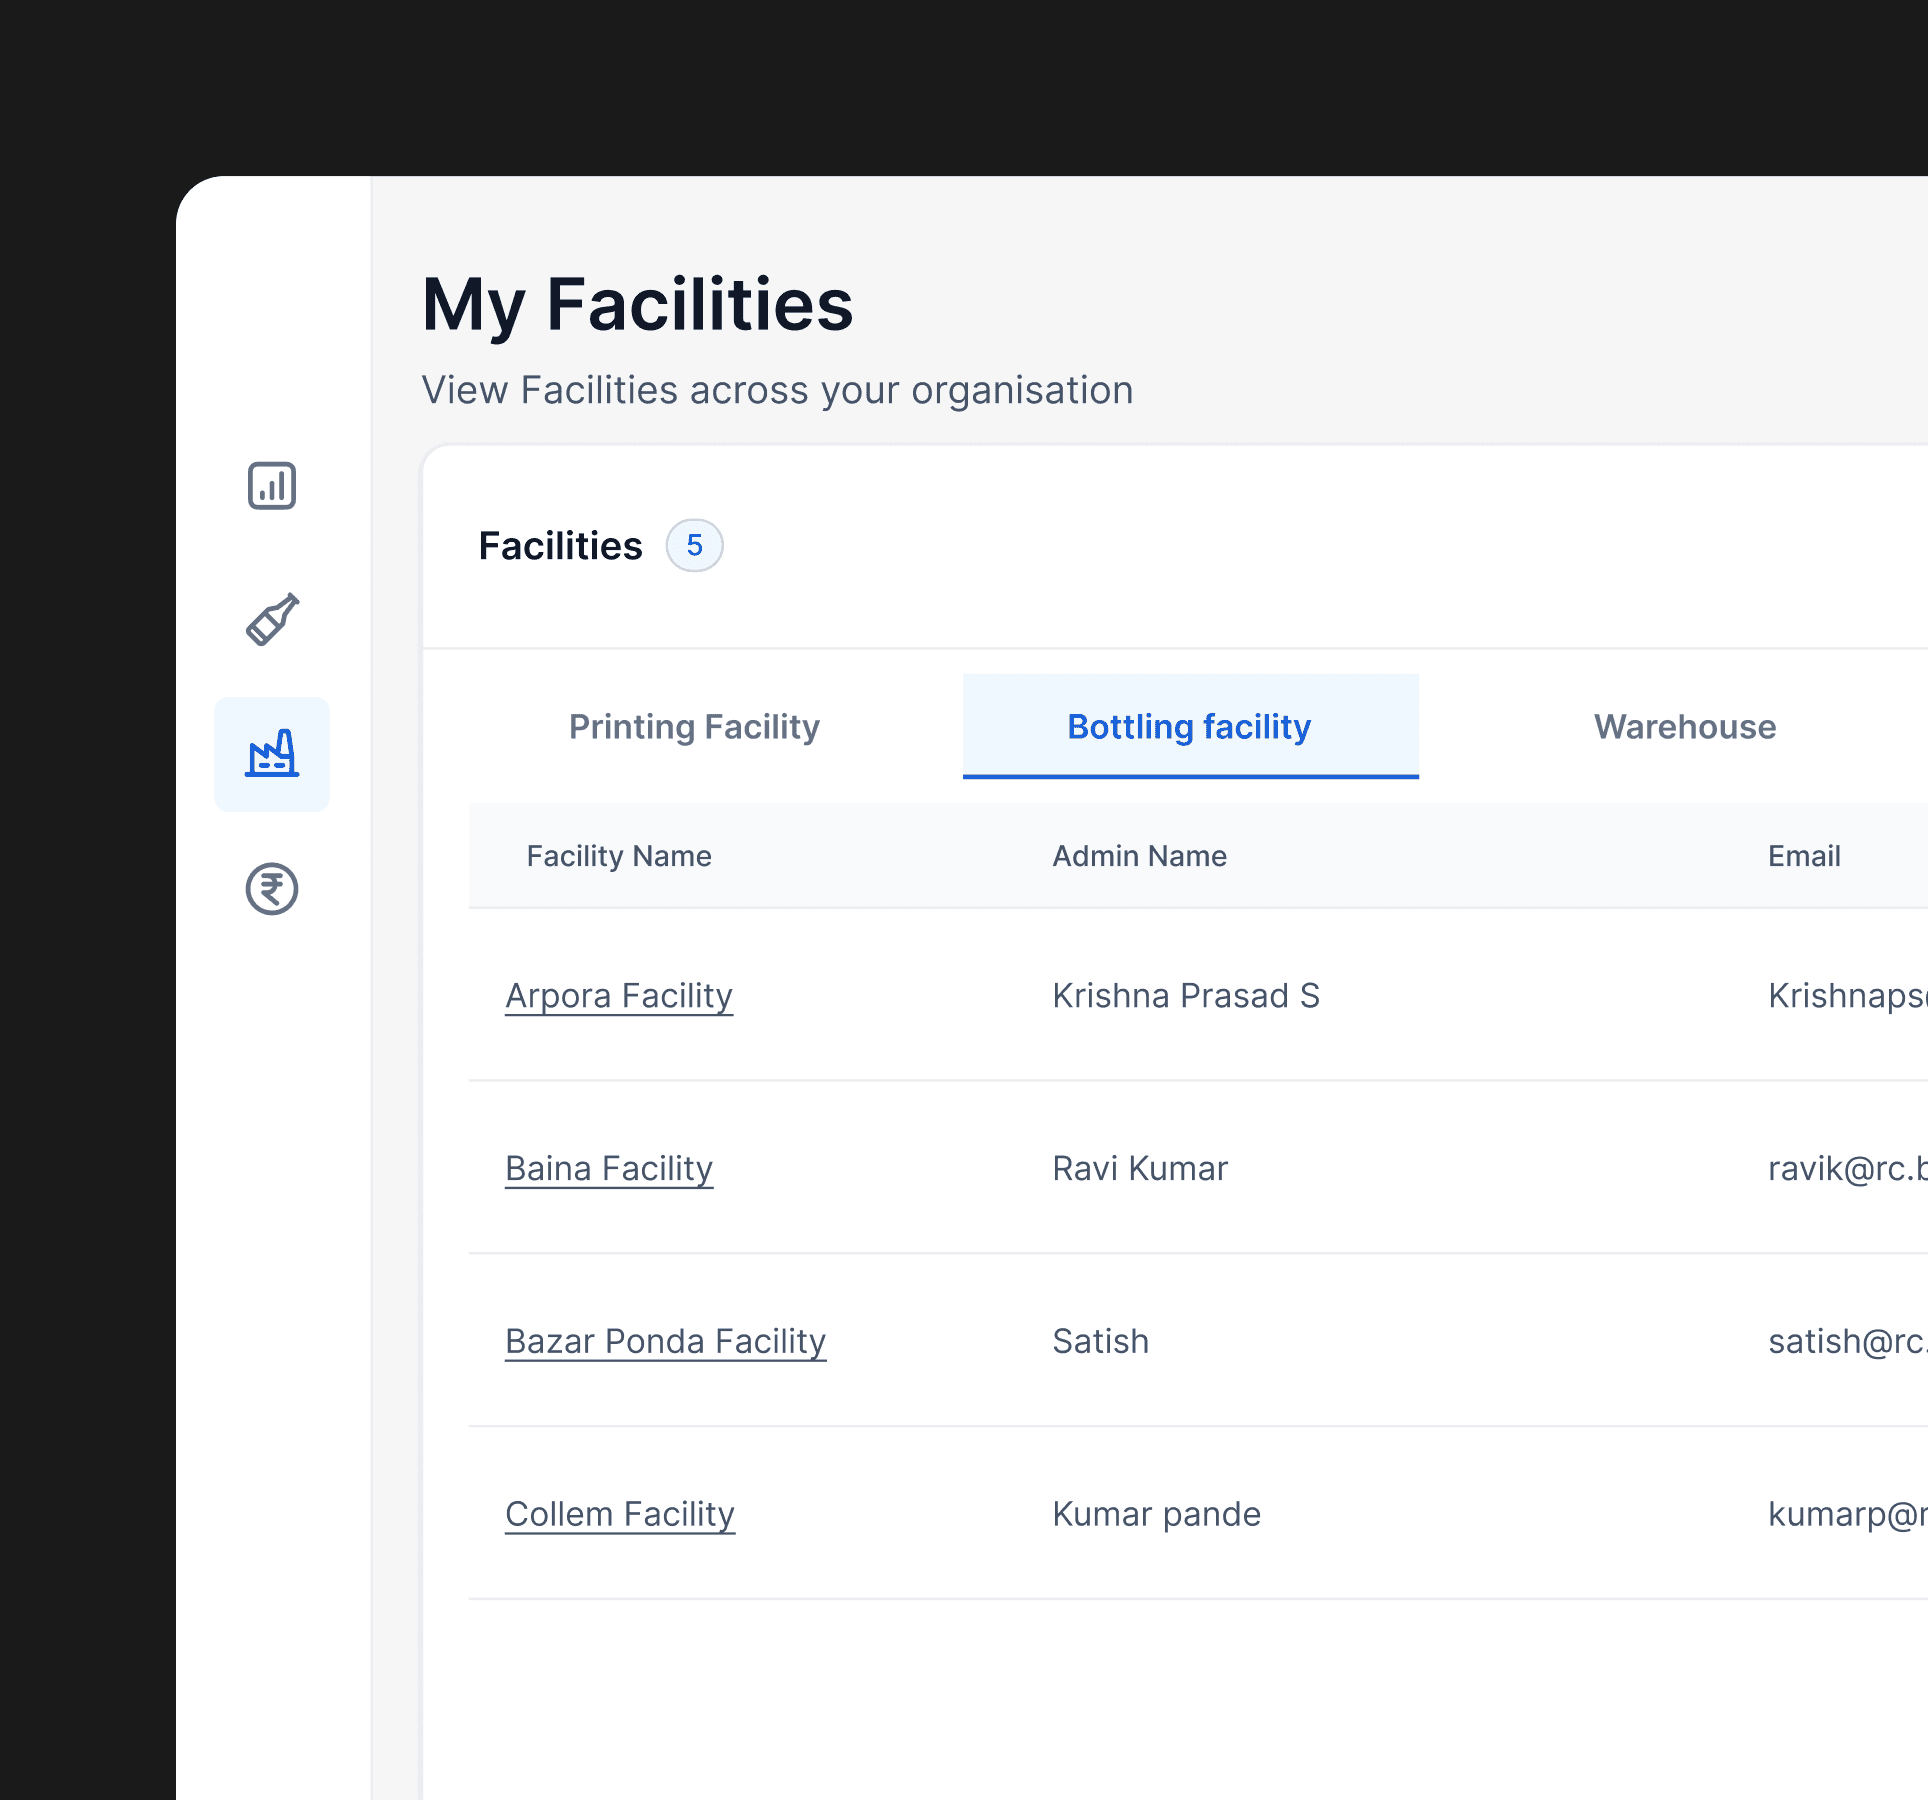The height and width of the screenshot is (1800, 1928).
Task: Open the Arpora Facility link
Action: click(619, 996)
